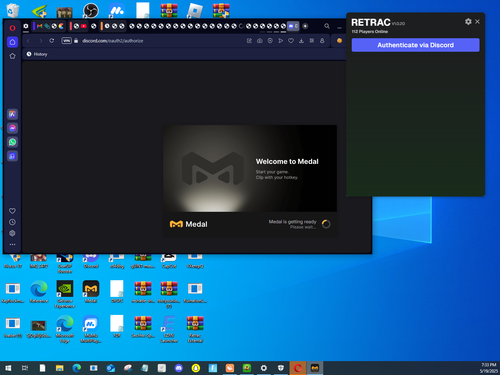Image resolution: width=500 pixels, height=375 pixels.
Task: Close the RETRAC launcher panel
Action: pos(477,22)
